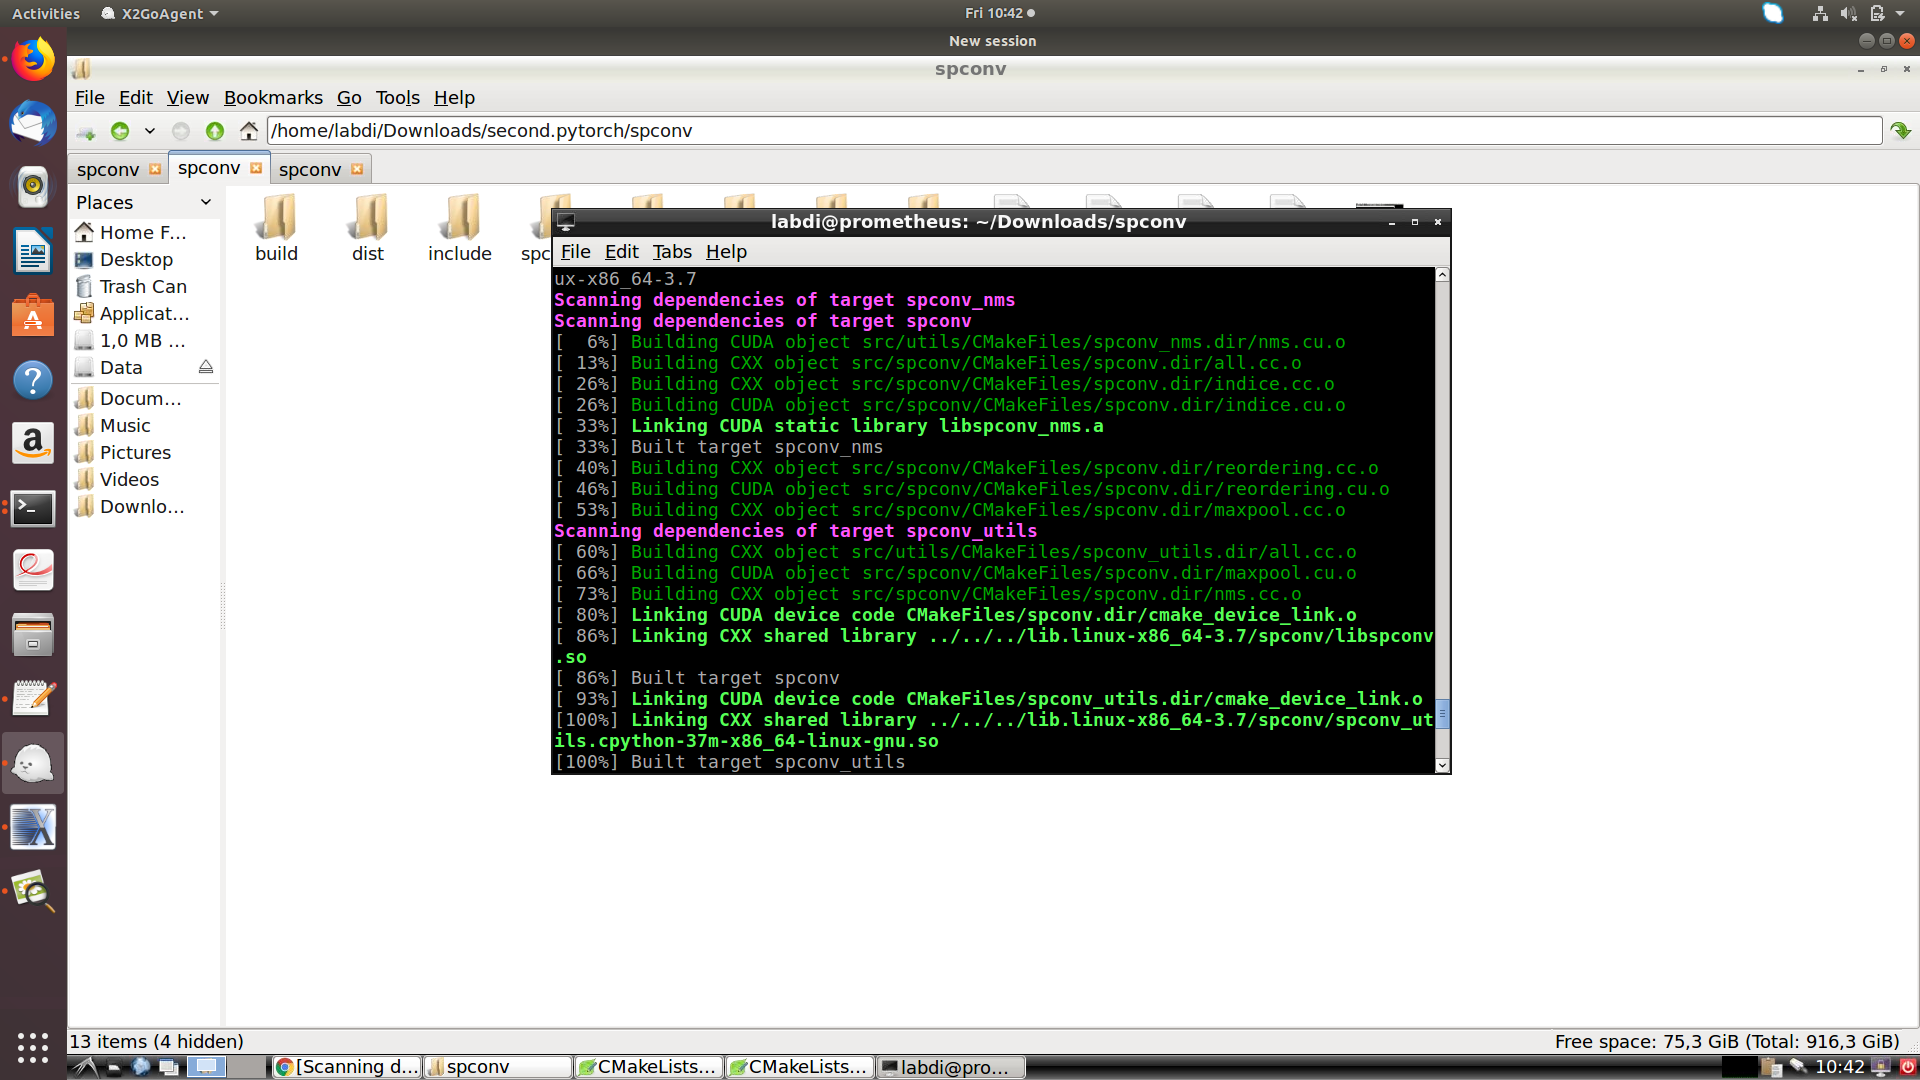Screen dimensions: 1920x1080
Task: Click the Back navigation arrow
Action: coord(119,130)
